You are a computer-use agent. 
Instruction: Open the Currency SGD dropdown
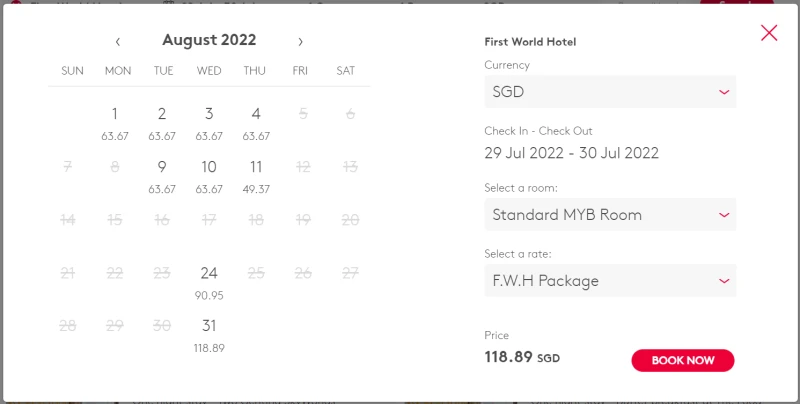(609, 92)
